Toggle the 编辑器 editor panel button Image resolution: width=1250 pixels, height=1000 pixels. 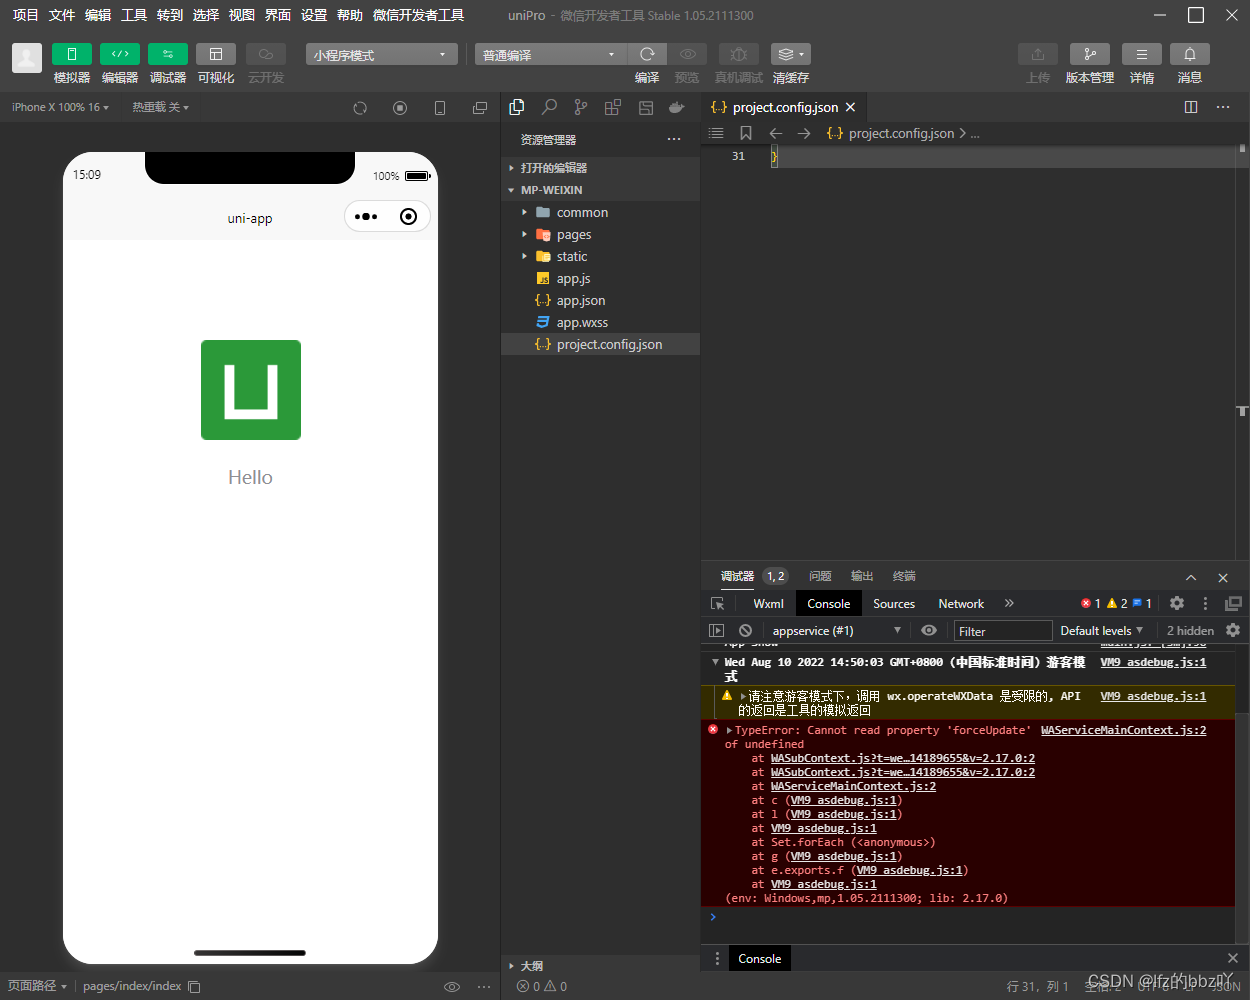pos(120,54)
